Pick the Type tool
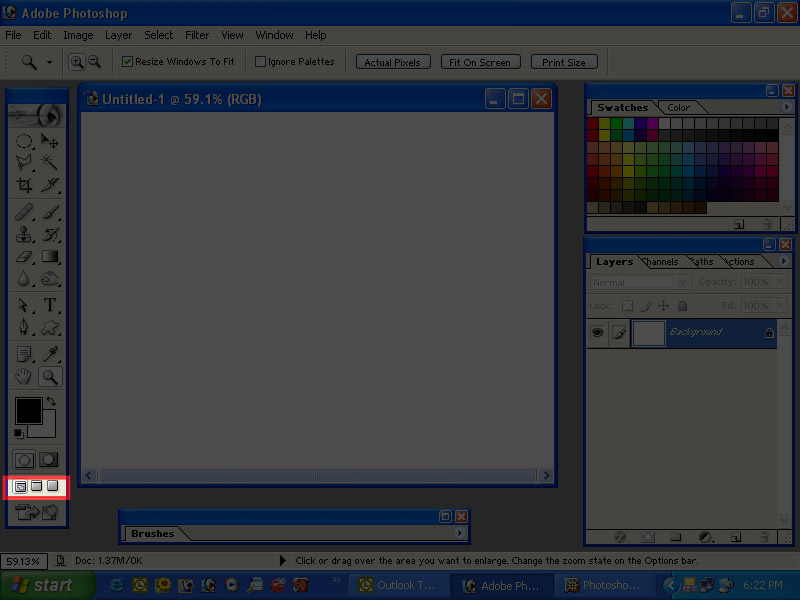800x600 pixels. (50, 305)
